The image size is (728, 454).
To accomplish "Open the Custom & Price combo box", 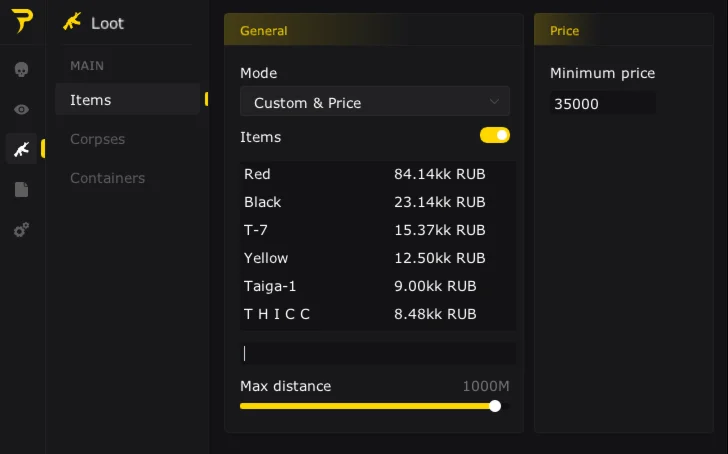I will coord(374,102).
